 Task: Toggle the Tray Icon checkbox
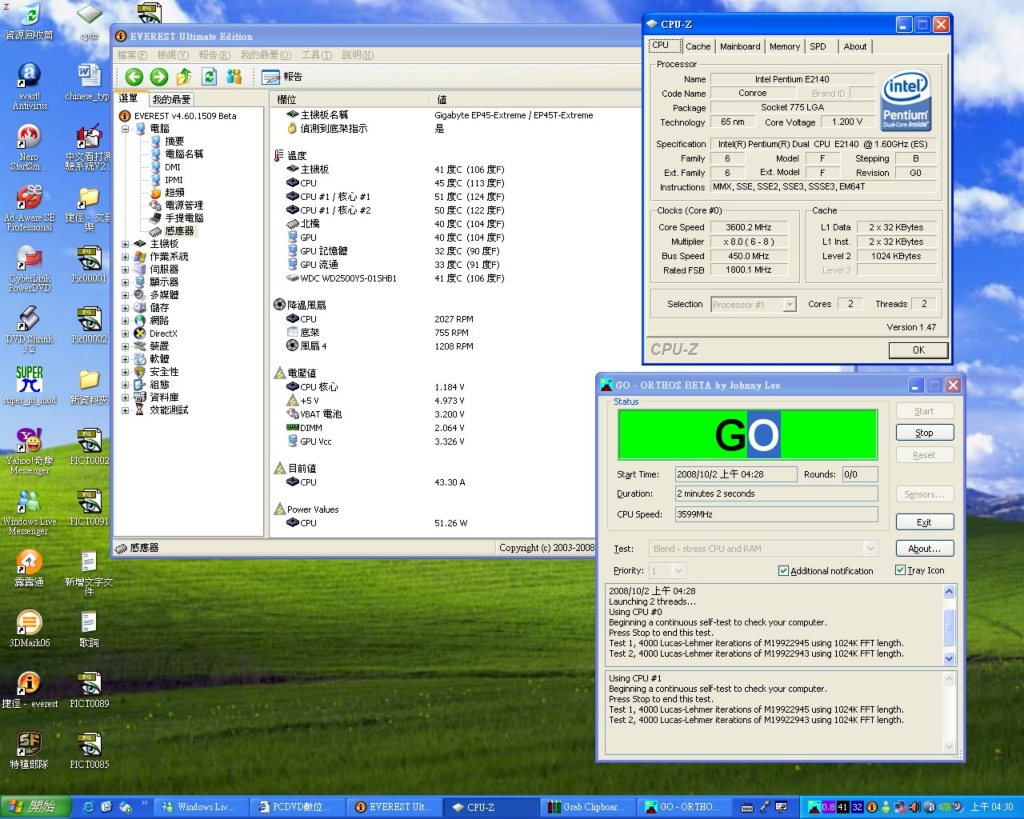coord(901,570)
